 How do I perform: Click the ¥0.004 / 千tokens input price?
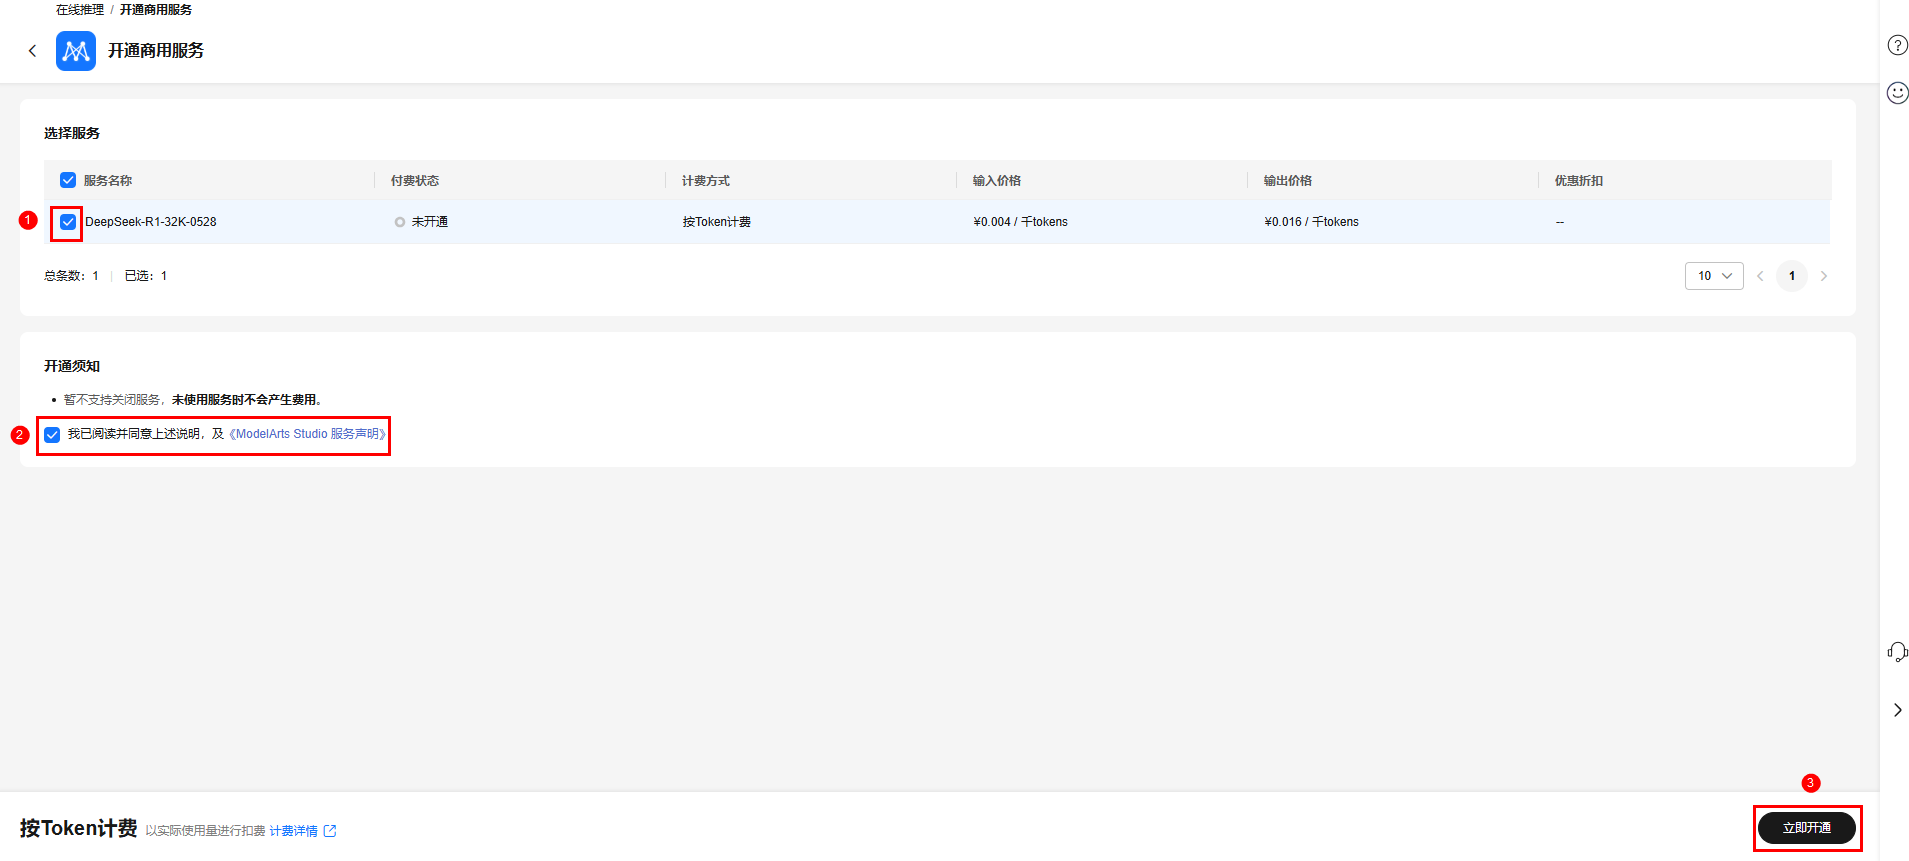(1021, 222)
